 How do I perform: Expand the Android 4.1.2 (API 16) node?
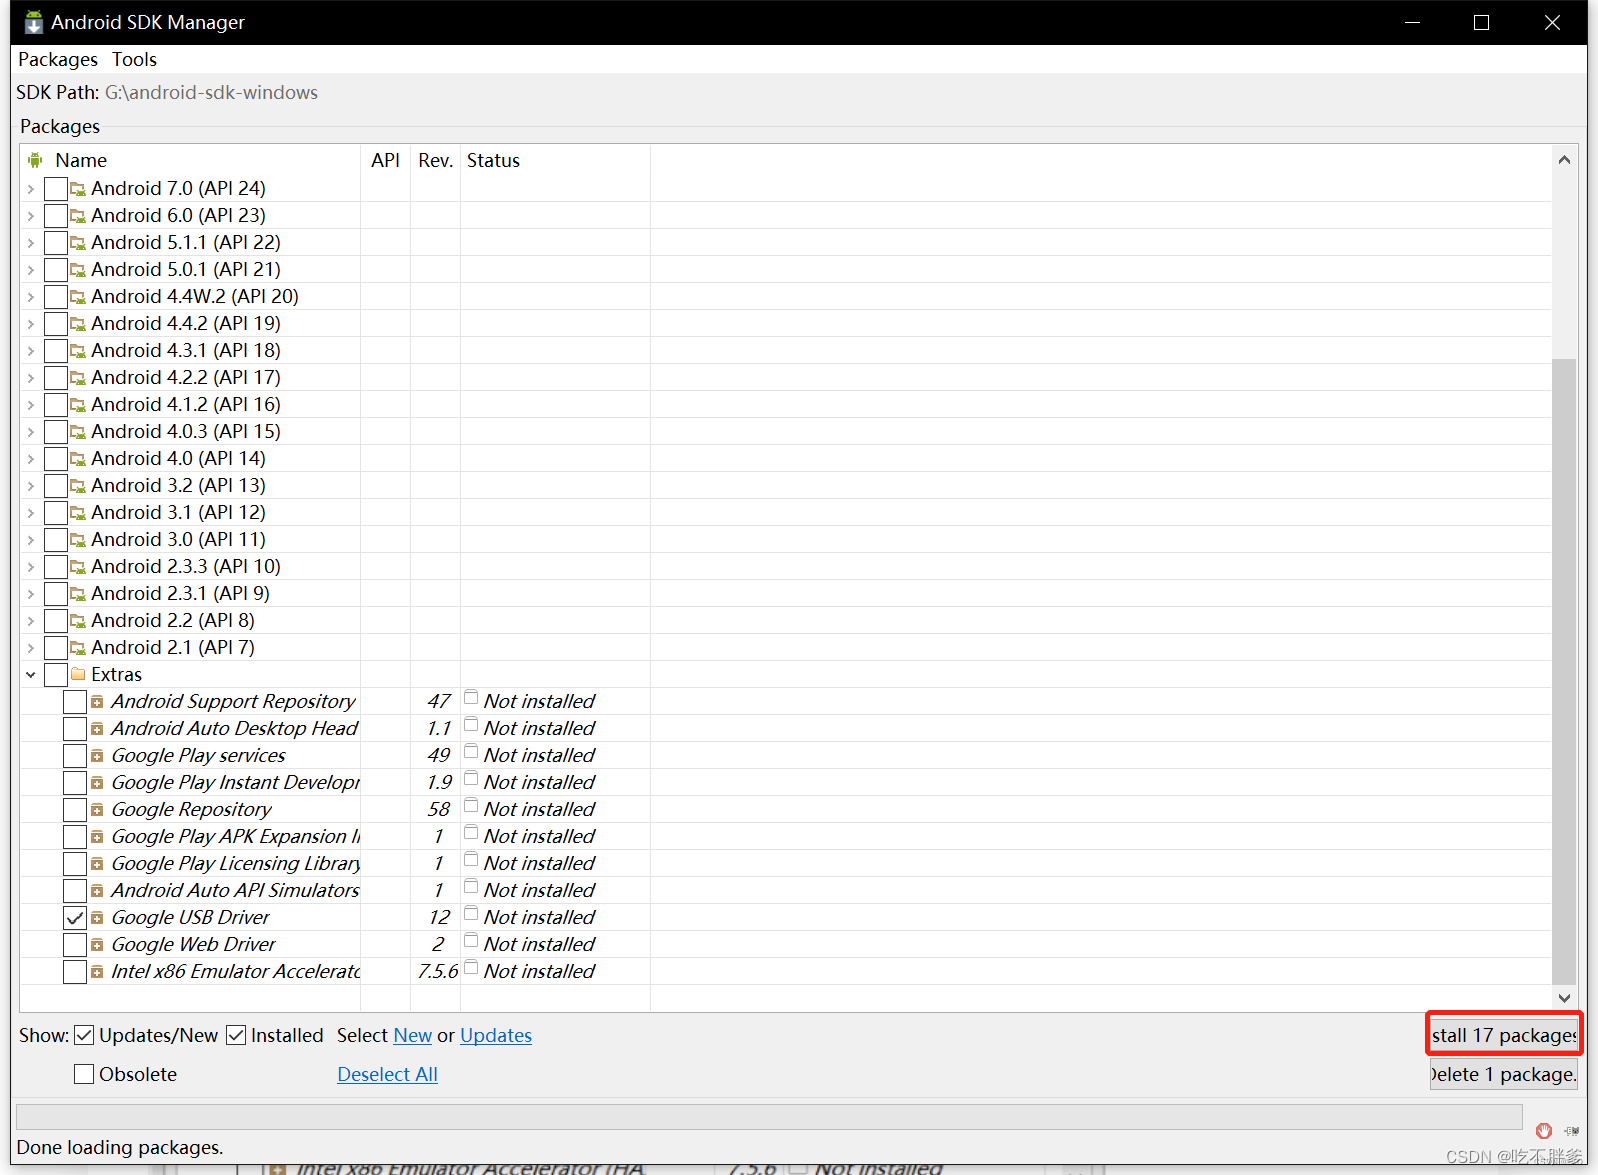click(31, 405)
